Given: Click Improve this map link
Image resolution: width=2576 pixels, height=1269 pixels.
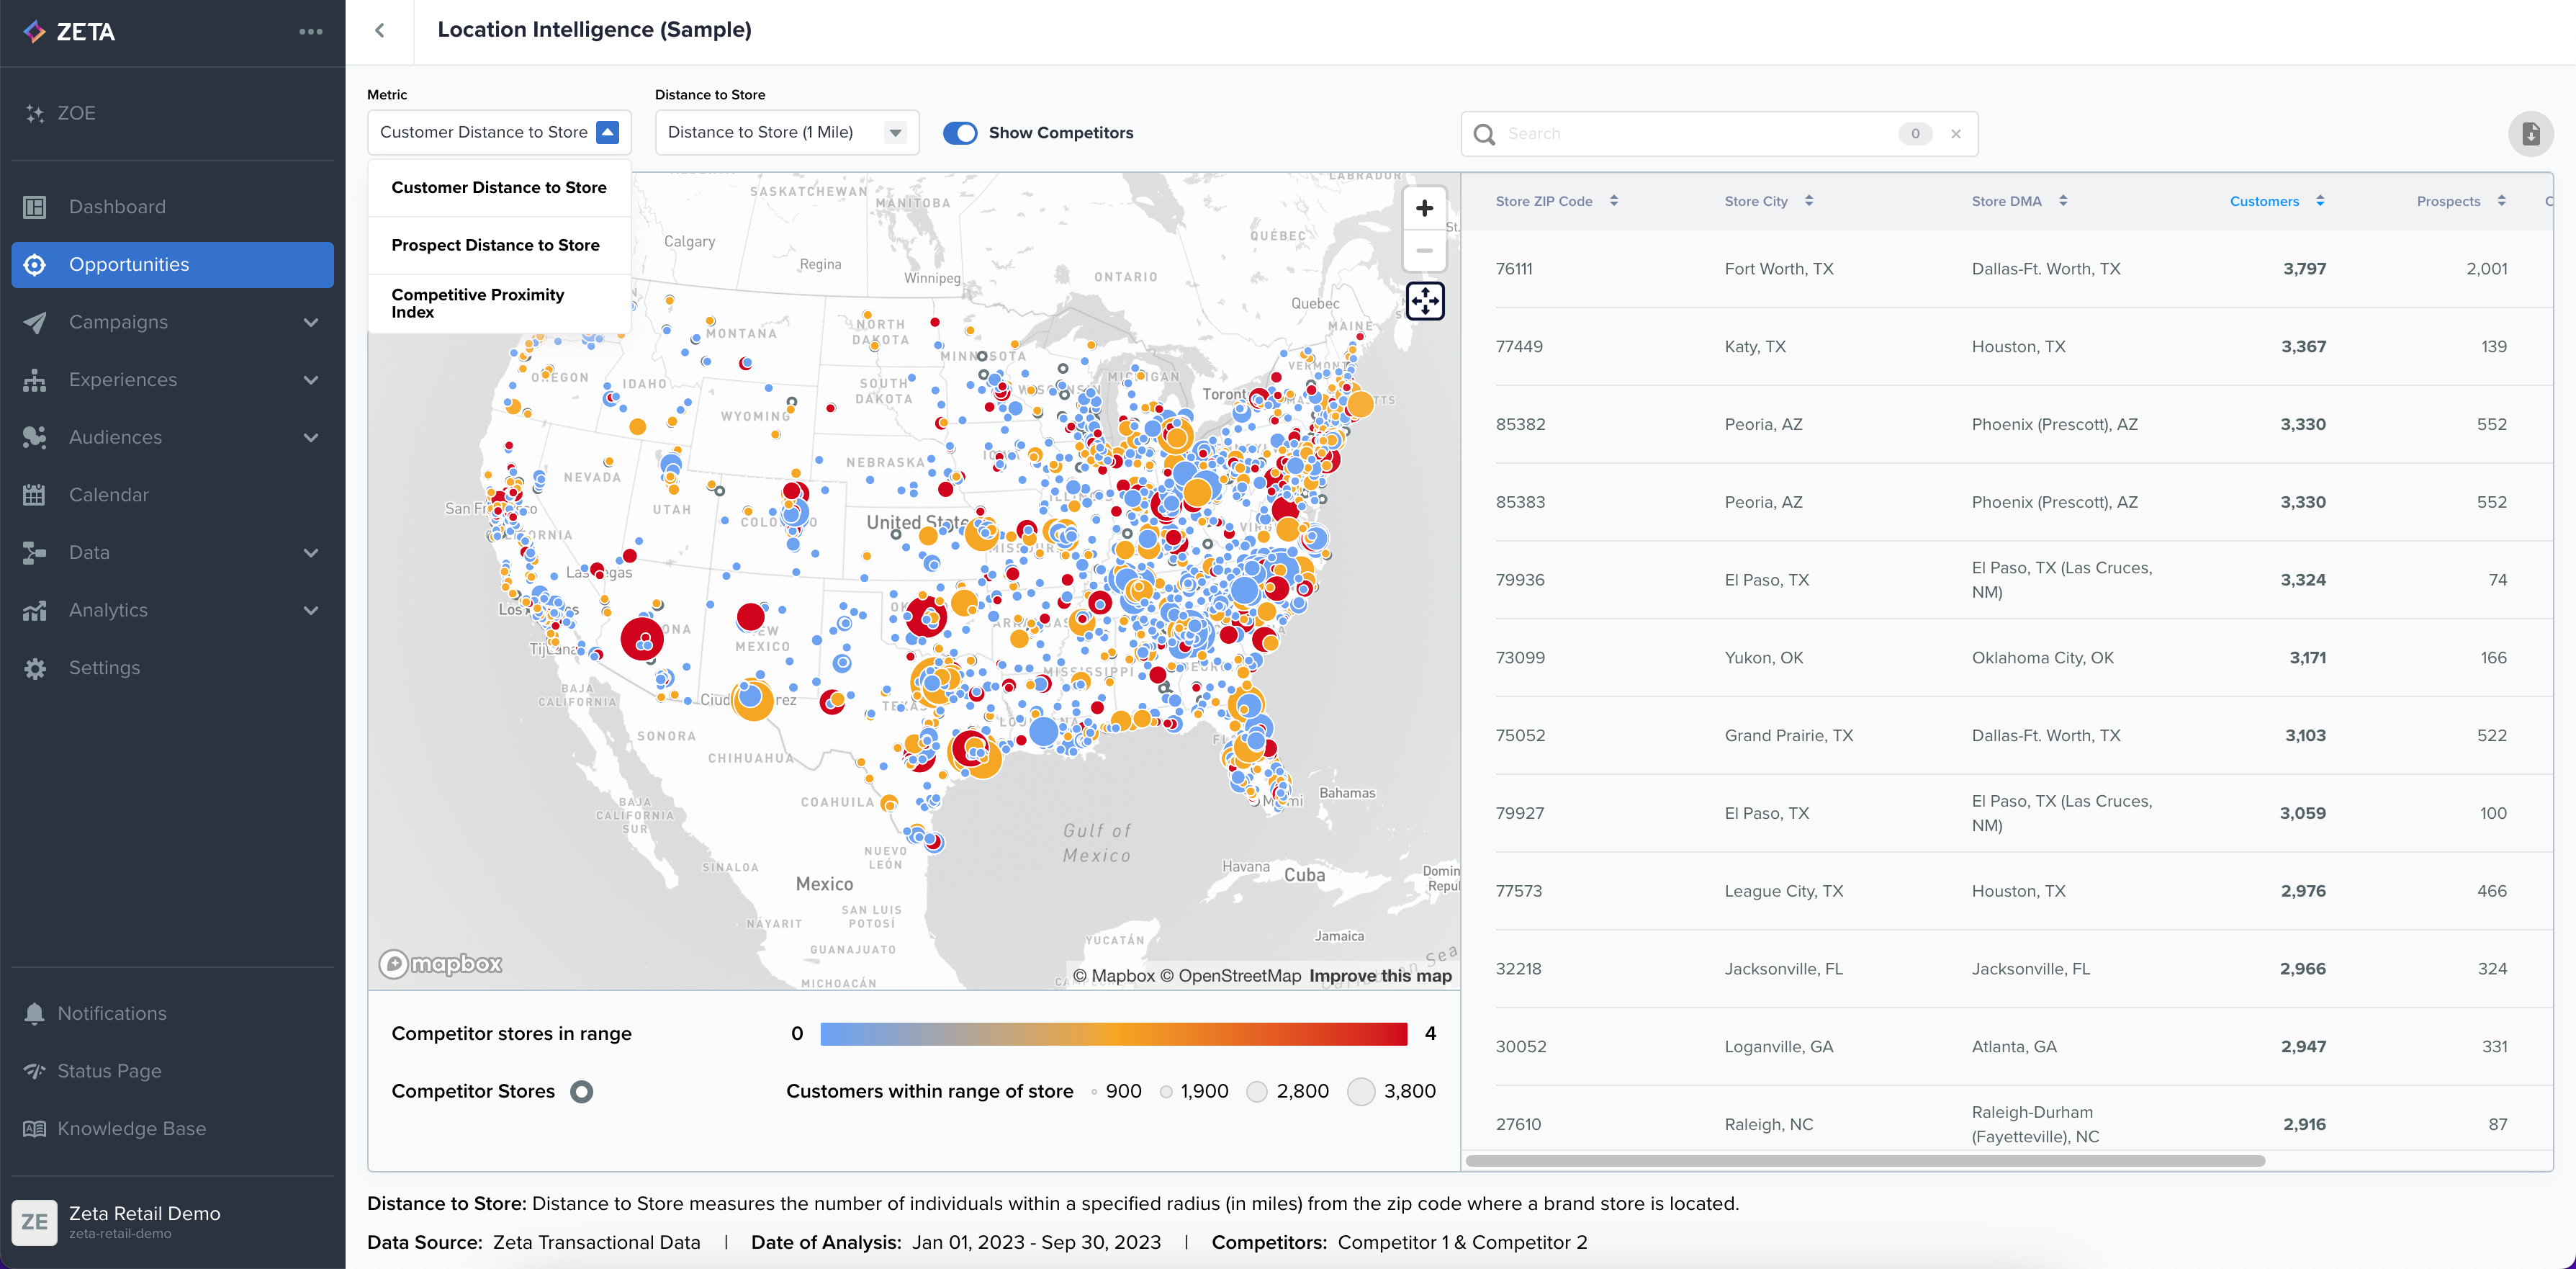Looking at the screenshot, I should 1380,976.
